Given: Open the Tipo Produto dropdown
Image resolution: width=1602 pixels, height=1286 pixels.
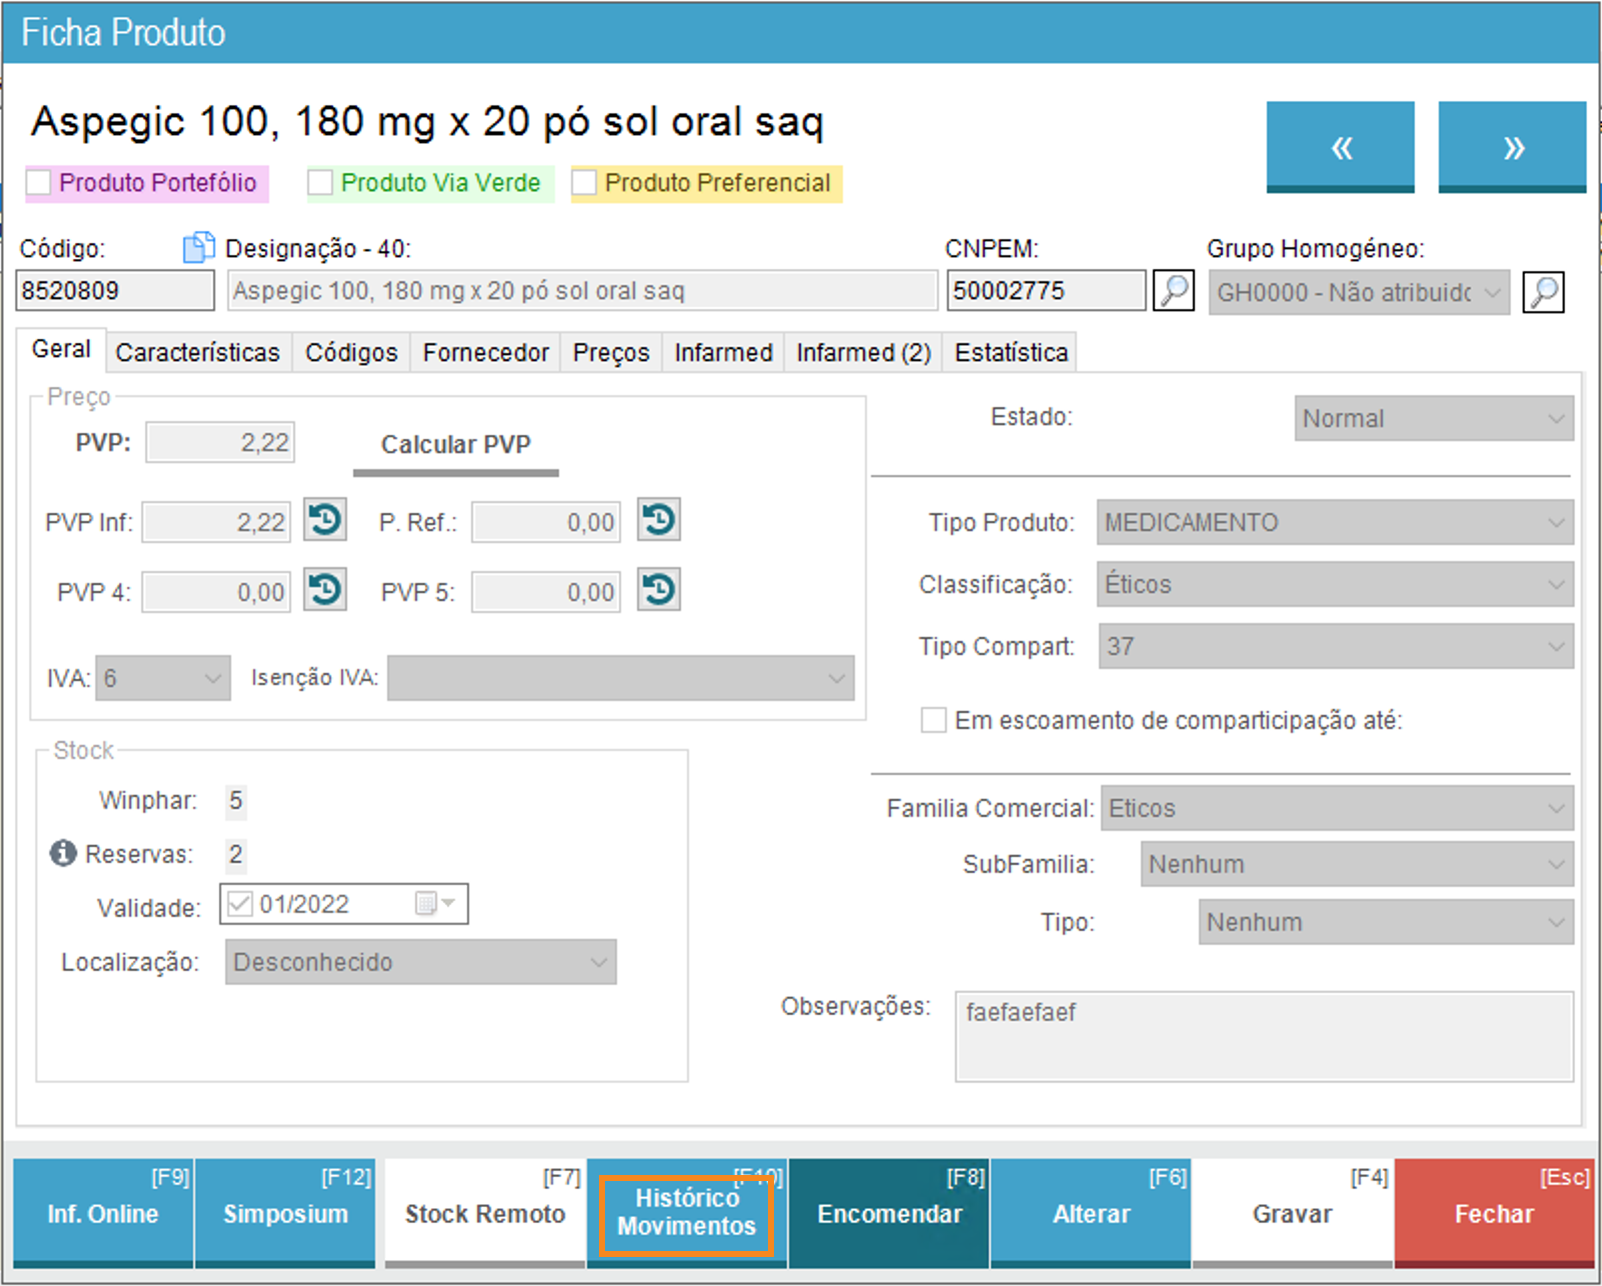Looking at the screenshot, I should click(x=1334, y=522).
